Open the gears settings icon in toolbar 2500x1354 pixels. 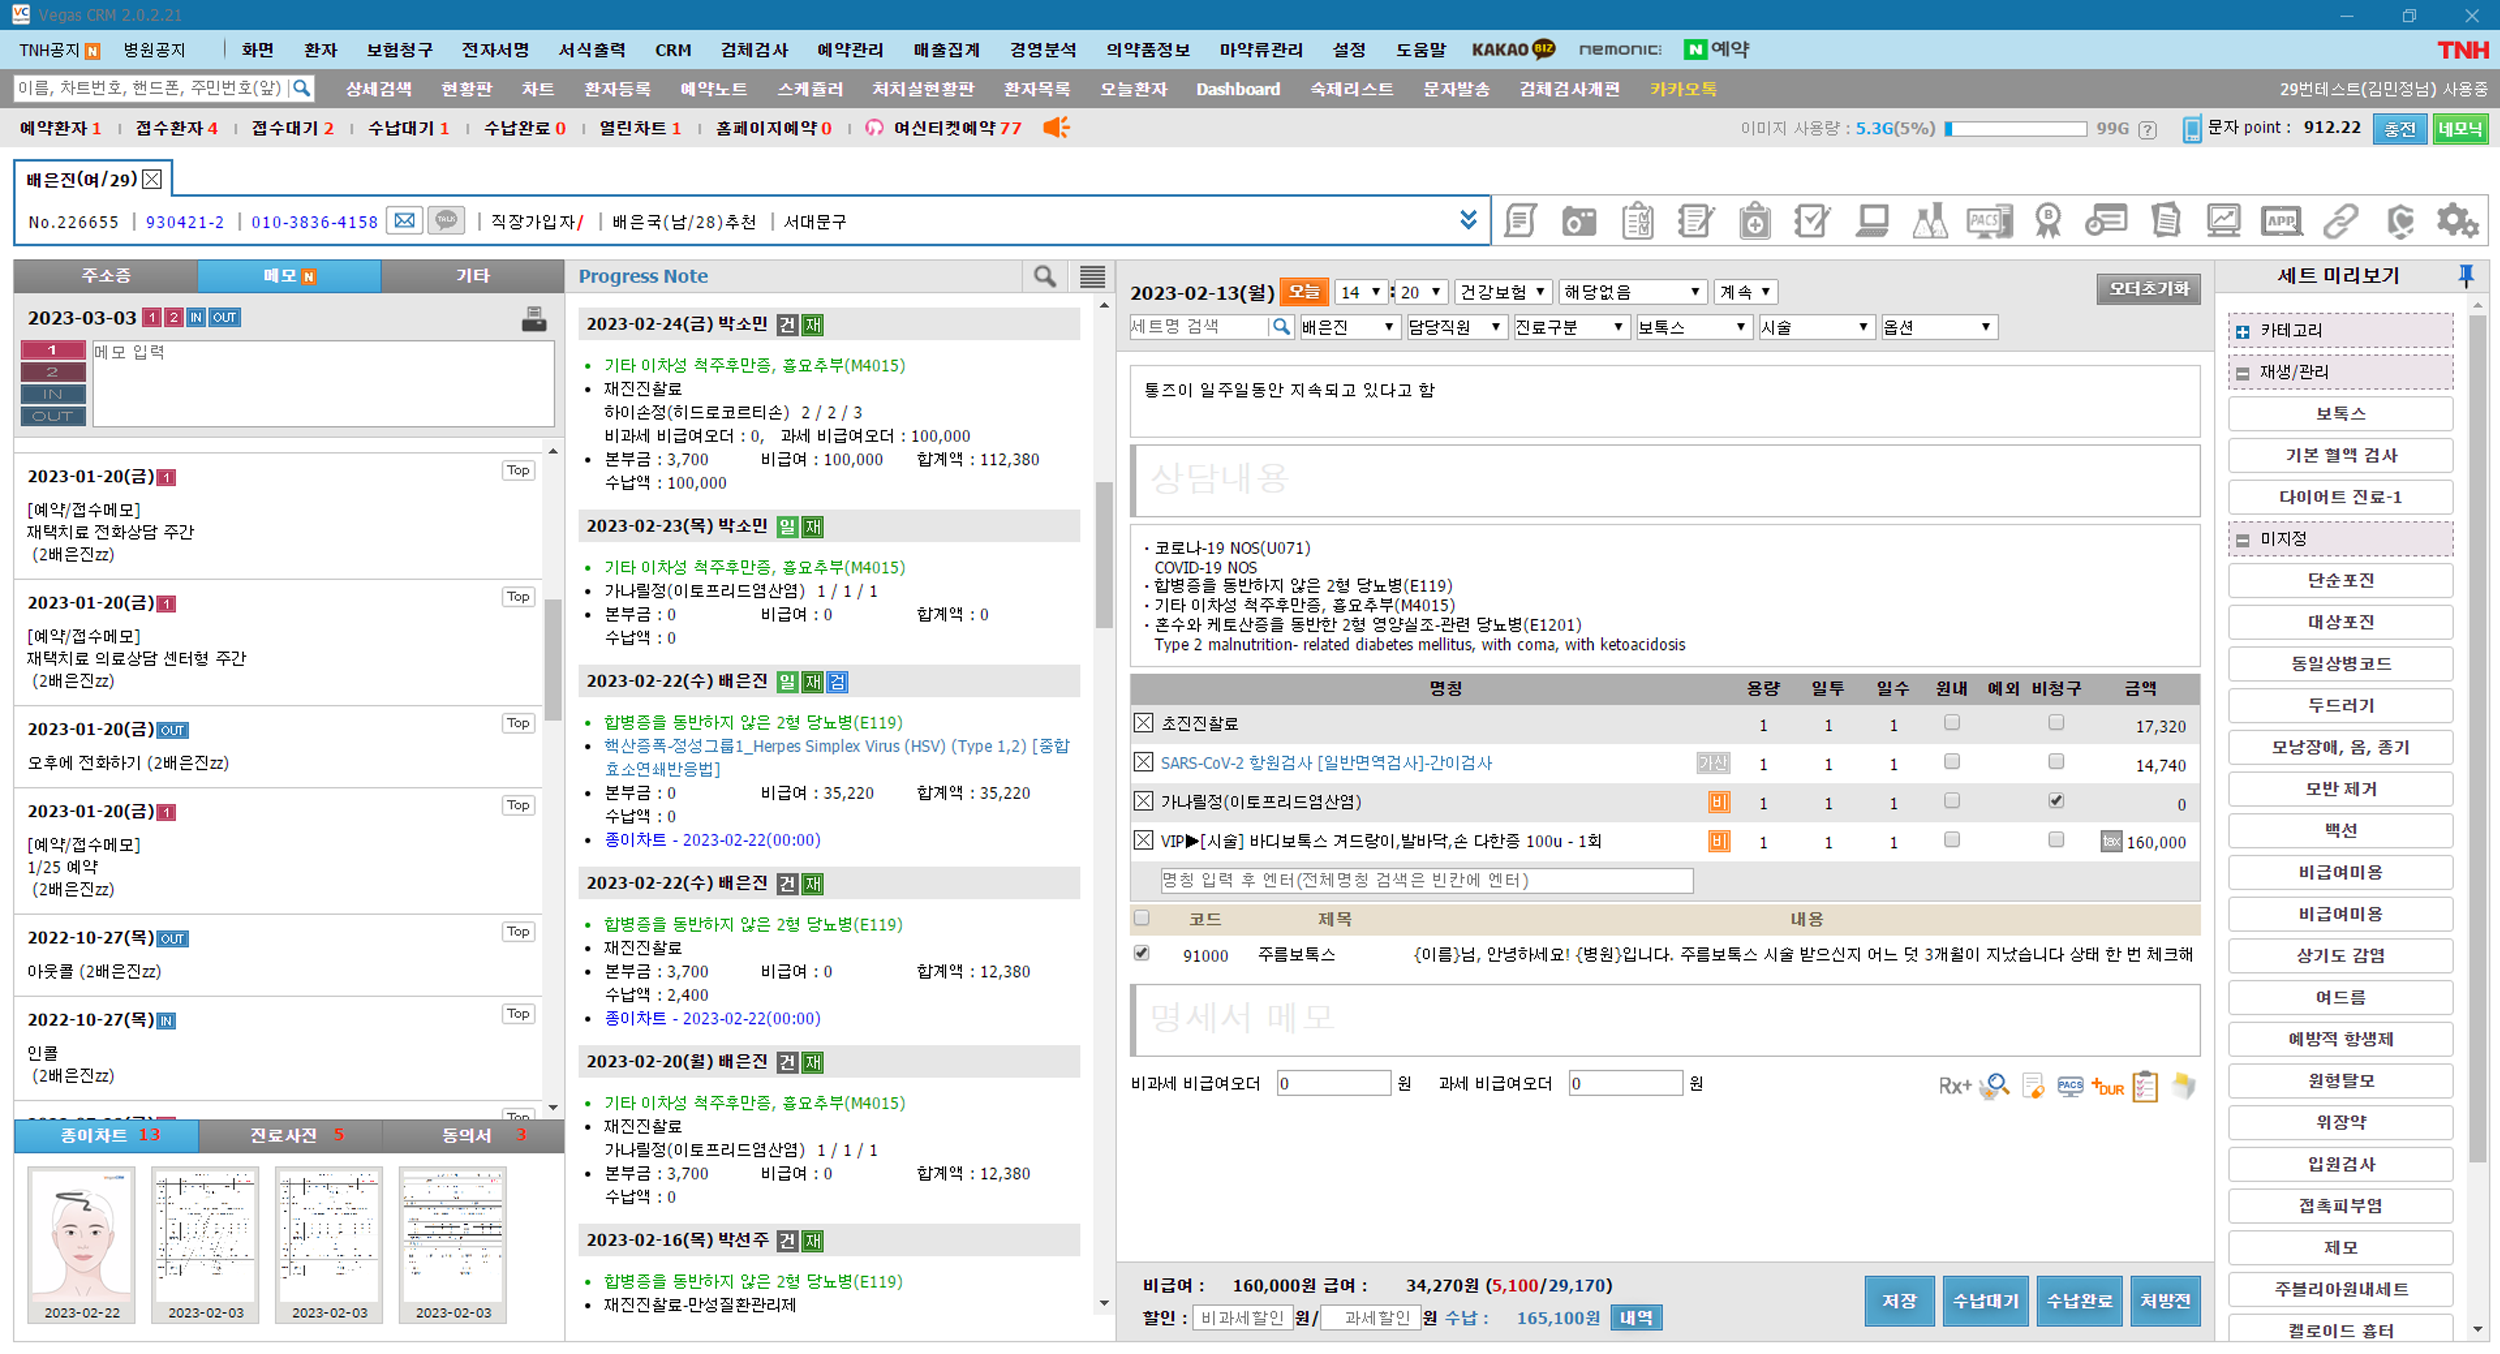pyautogui.click(x=2456, y=221)
